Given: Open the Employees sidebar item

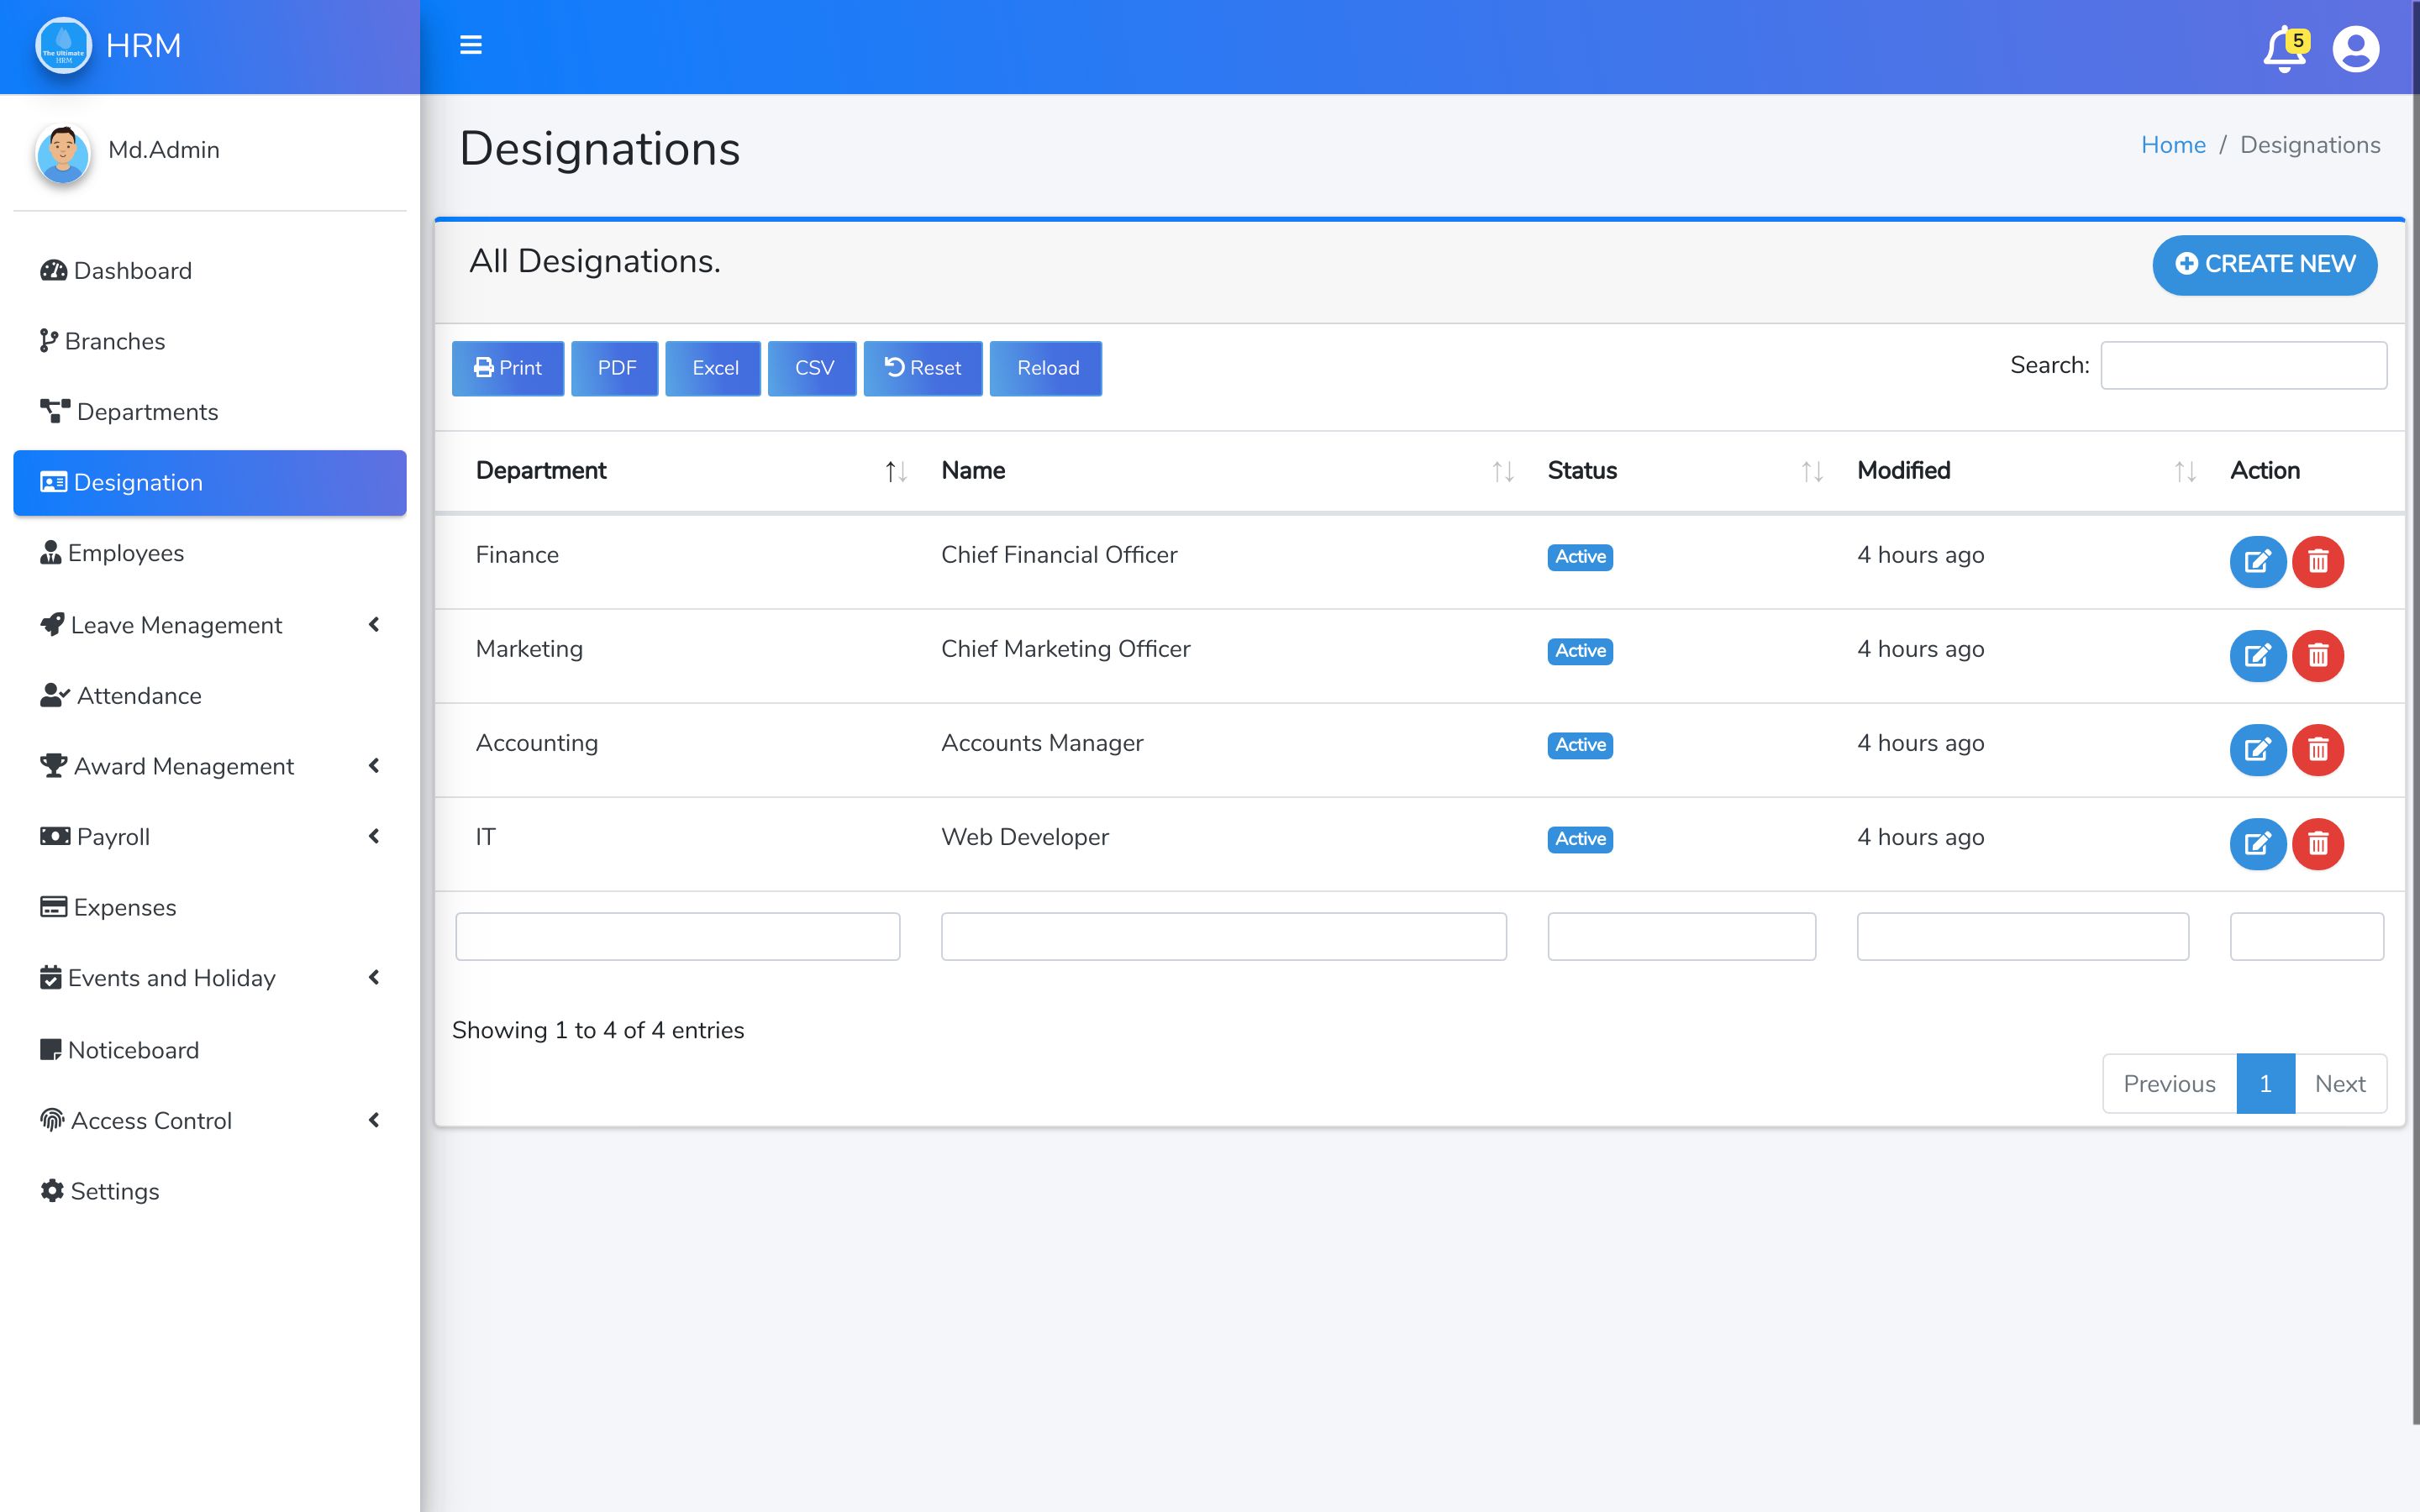Looking at the screenshot, I should 125,553.
